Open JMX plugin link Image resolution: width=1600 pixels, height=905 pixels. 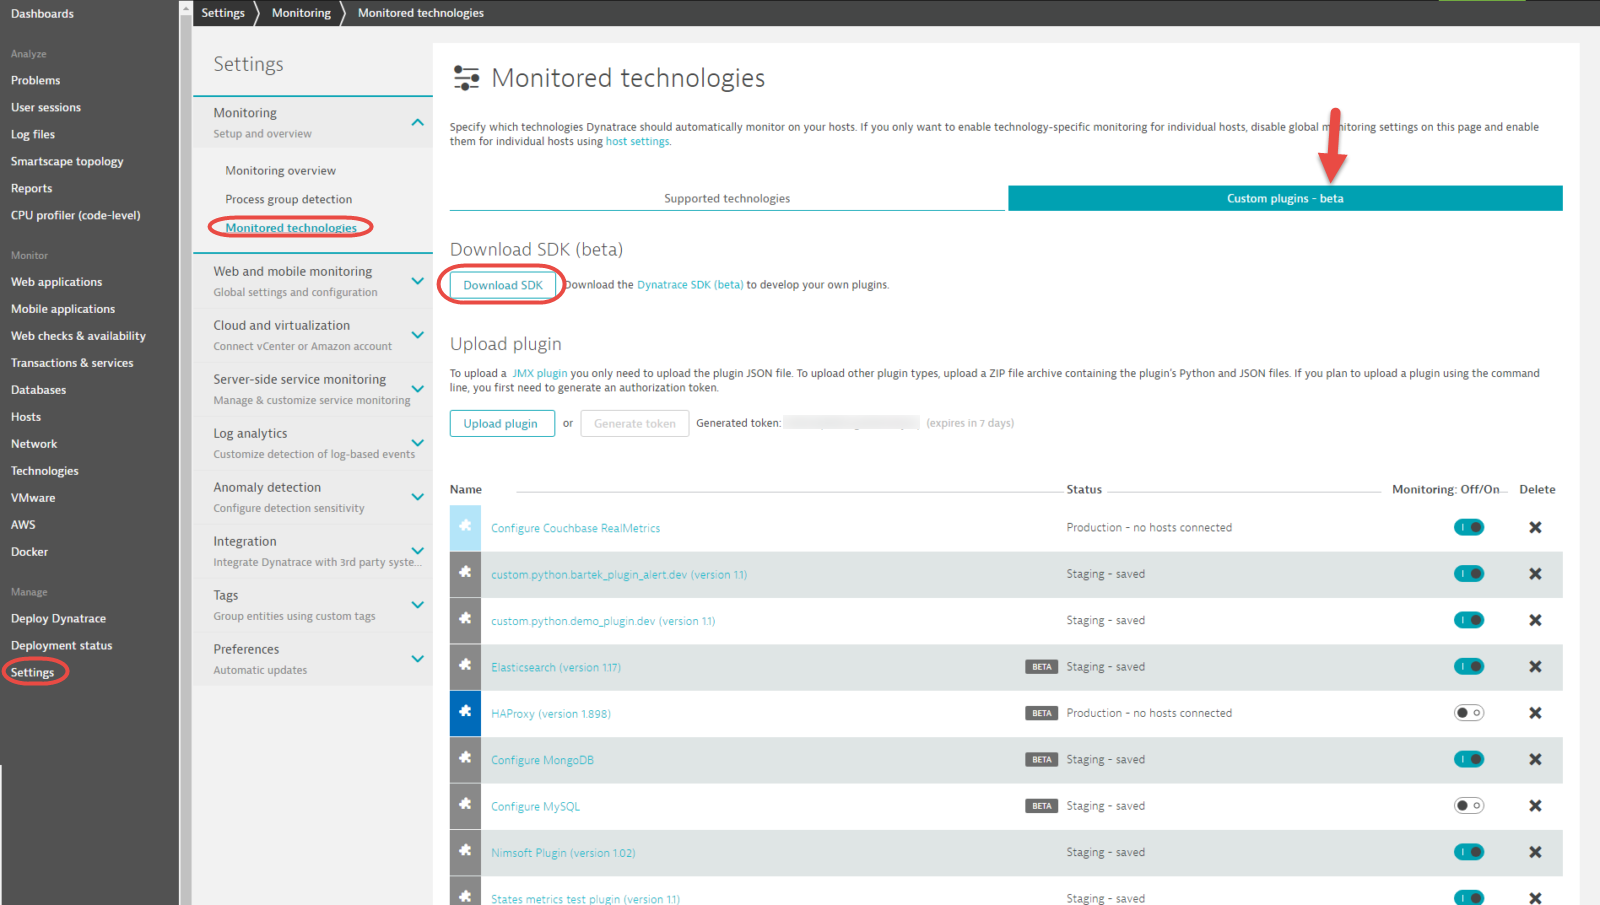539,373
